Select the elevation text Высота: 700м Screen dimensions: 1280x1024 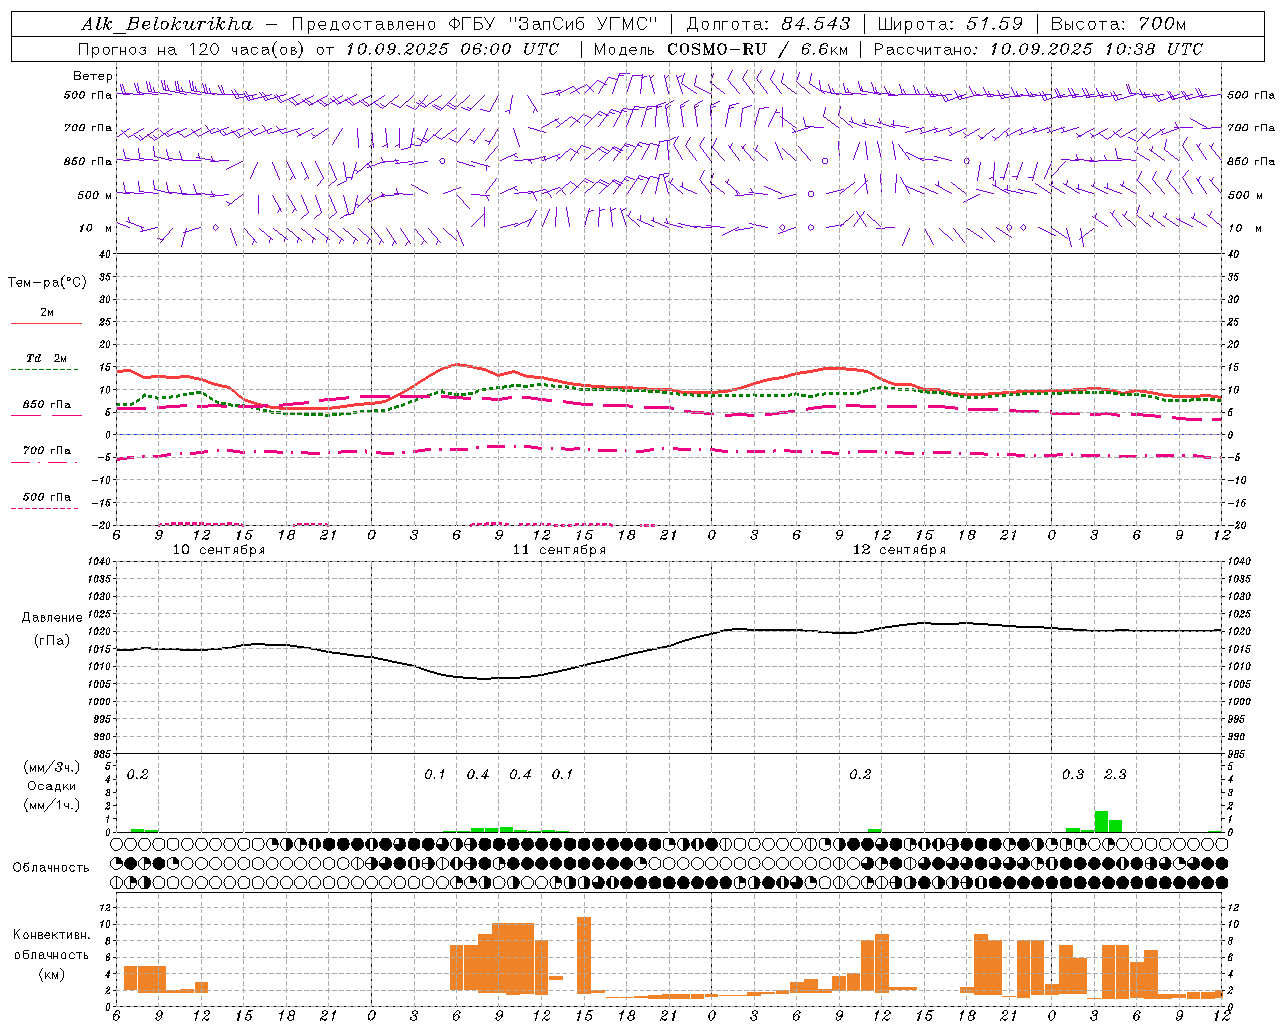coord(1118,24)
